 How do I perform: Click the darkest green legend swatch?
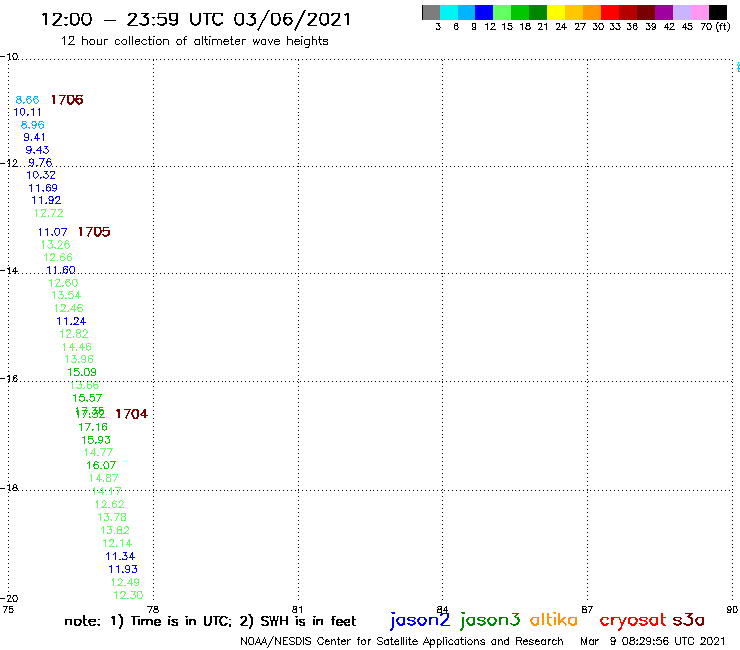[538, 12]
